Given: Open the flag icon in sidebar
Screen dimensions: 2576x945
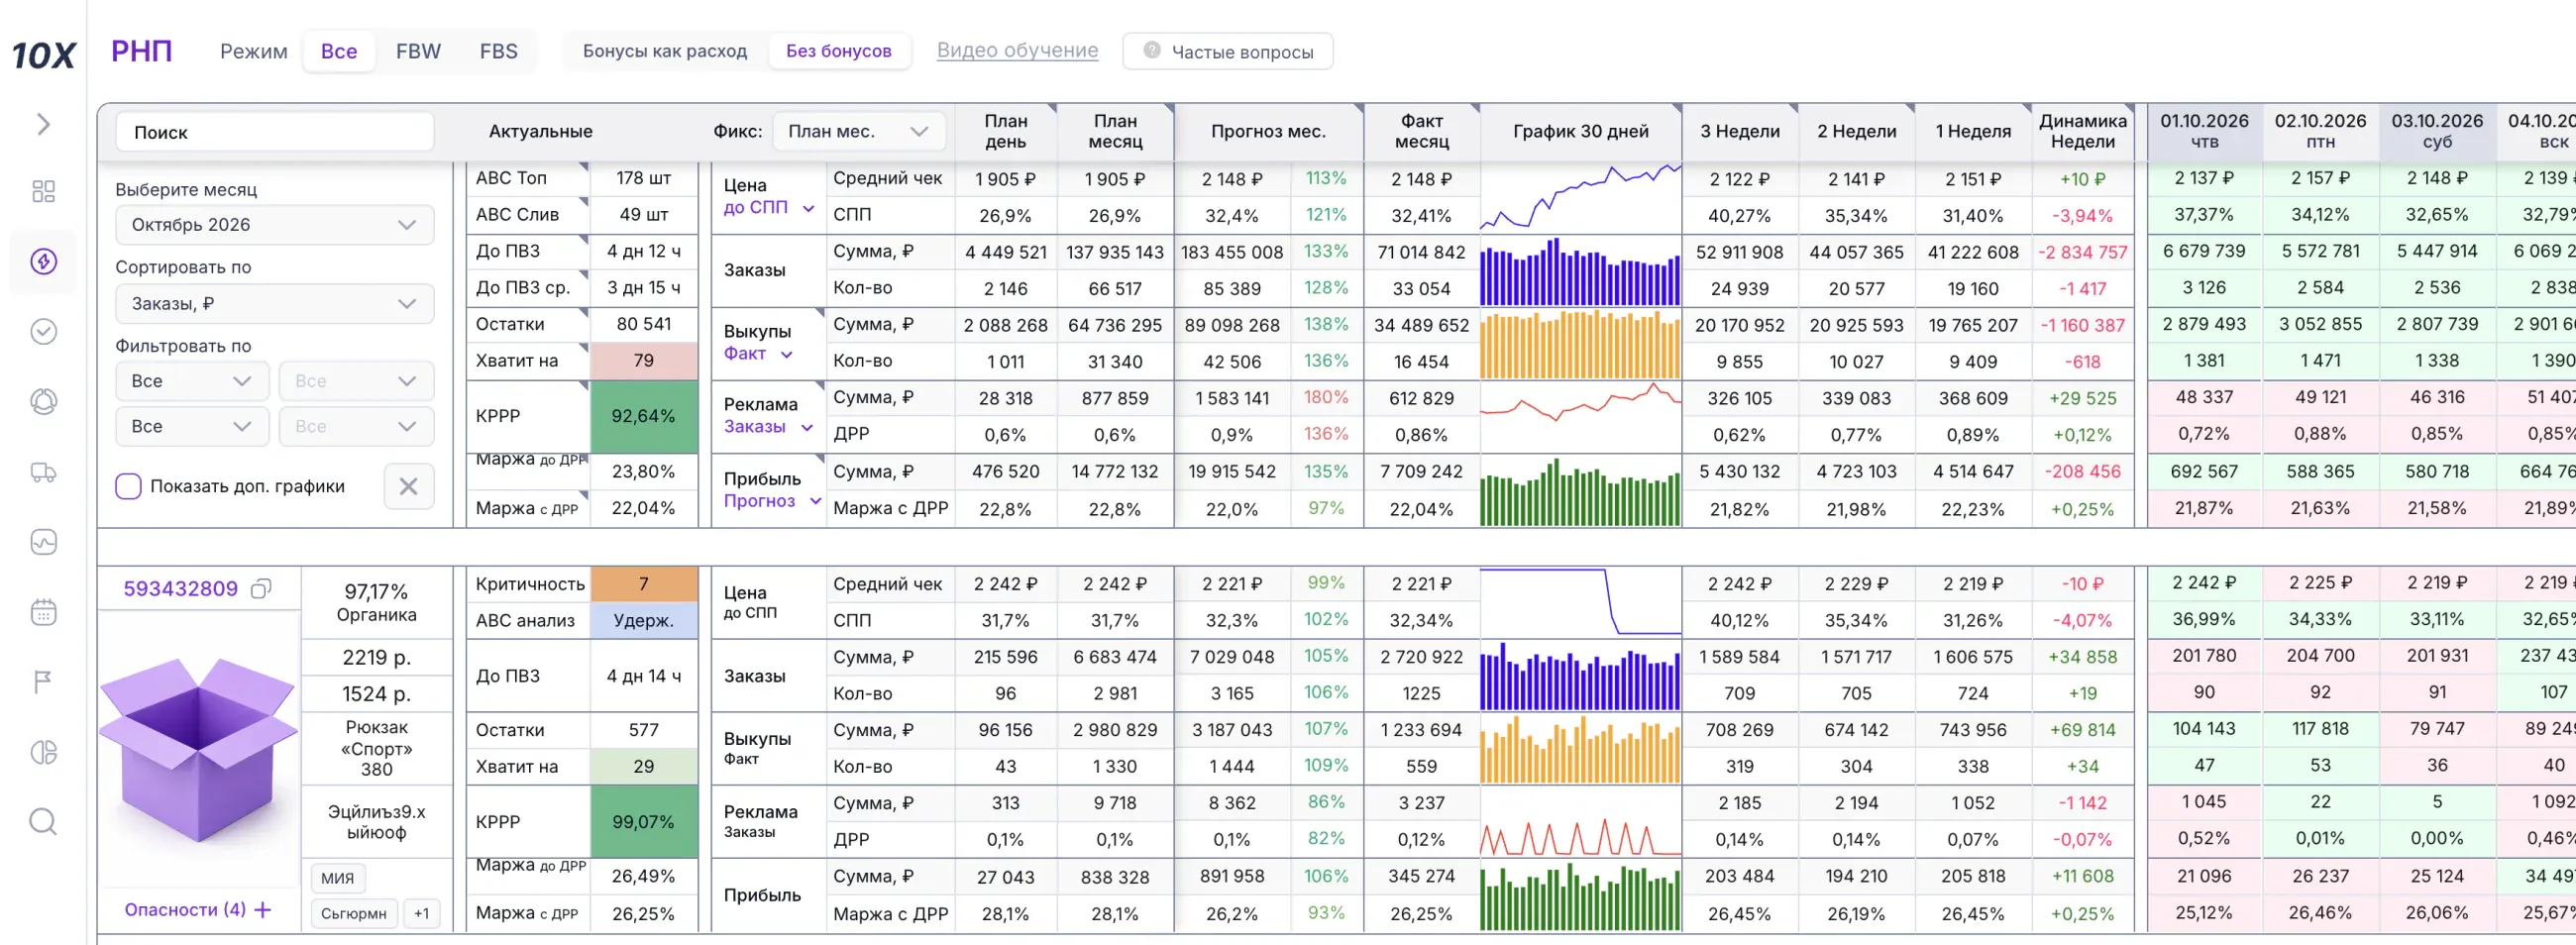Looking at the screenshot, I should click(43, 682).
